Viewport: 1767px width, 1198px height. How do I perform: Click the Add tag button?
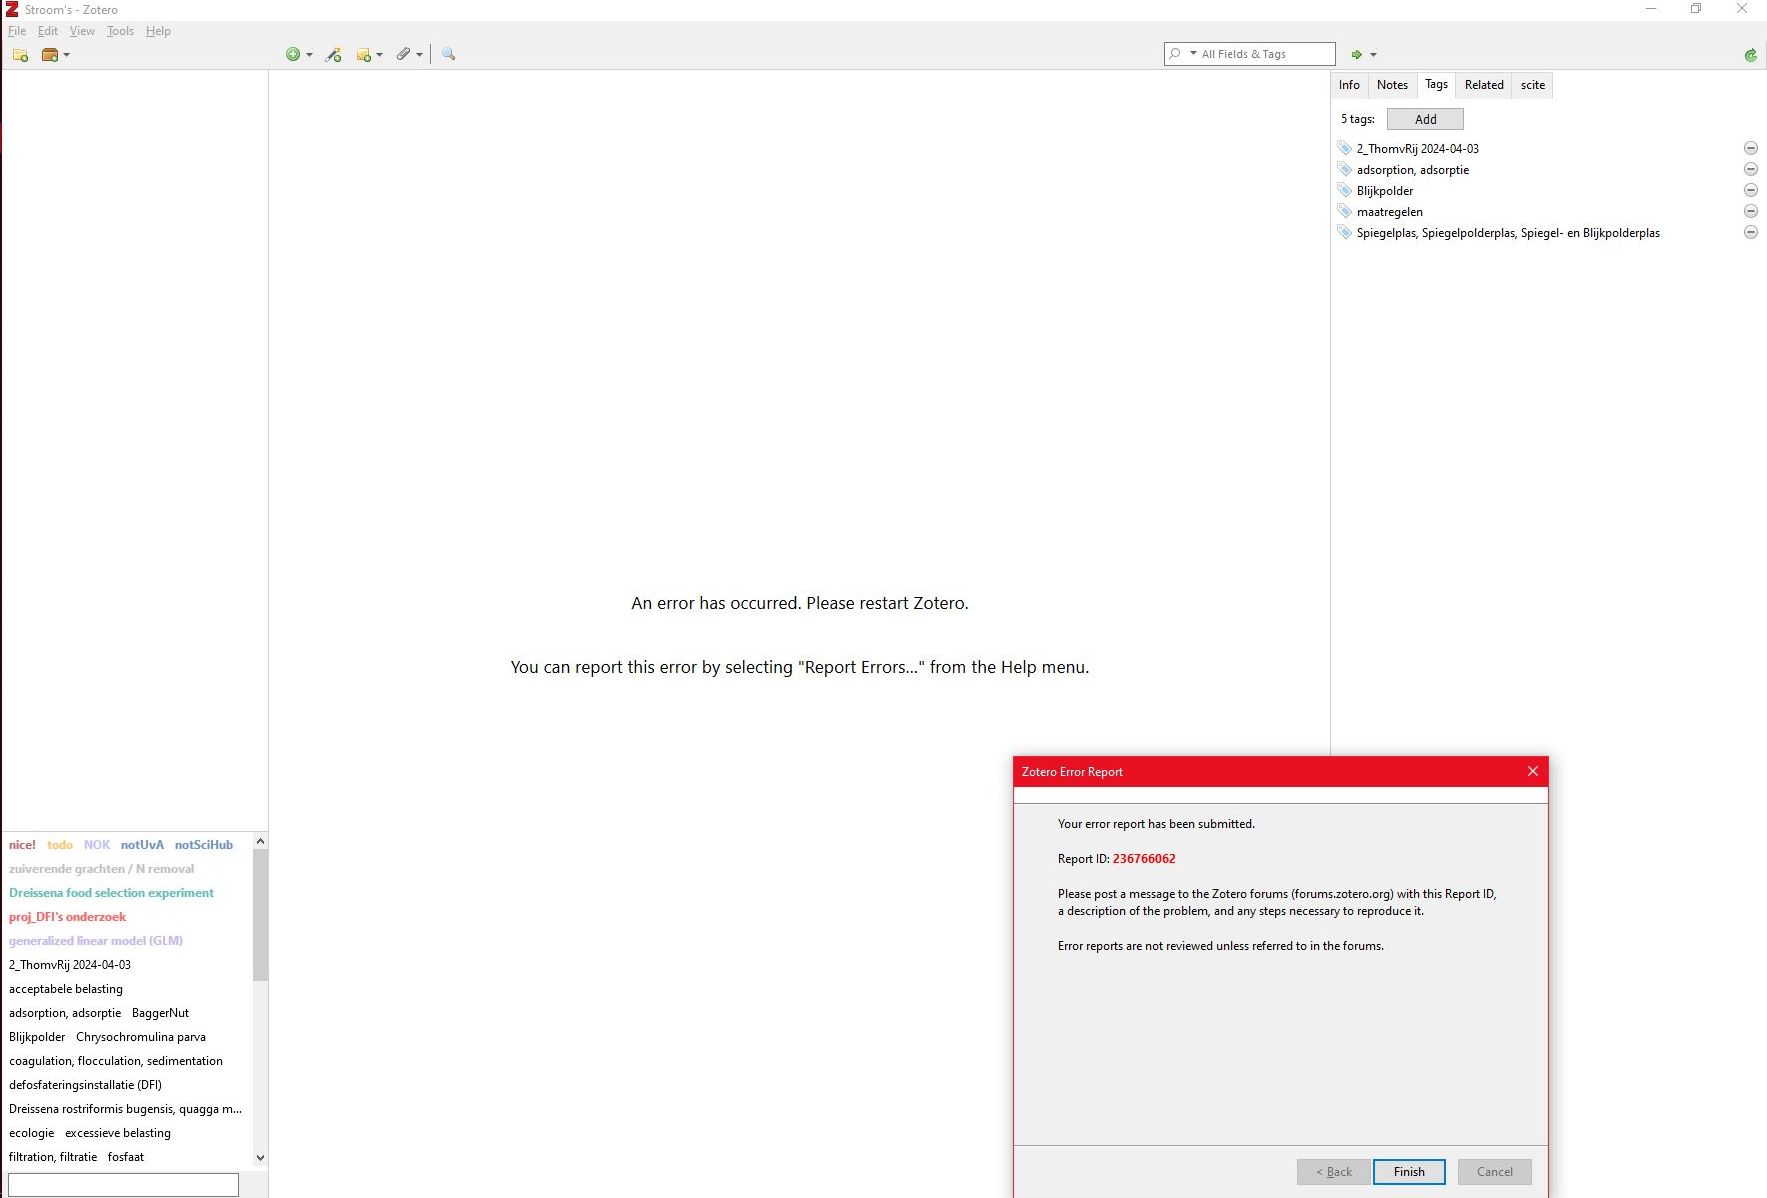coord(1425,119)
